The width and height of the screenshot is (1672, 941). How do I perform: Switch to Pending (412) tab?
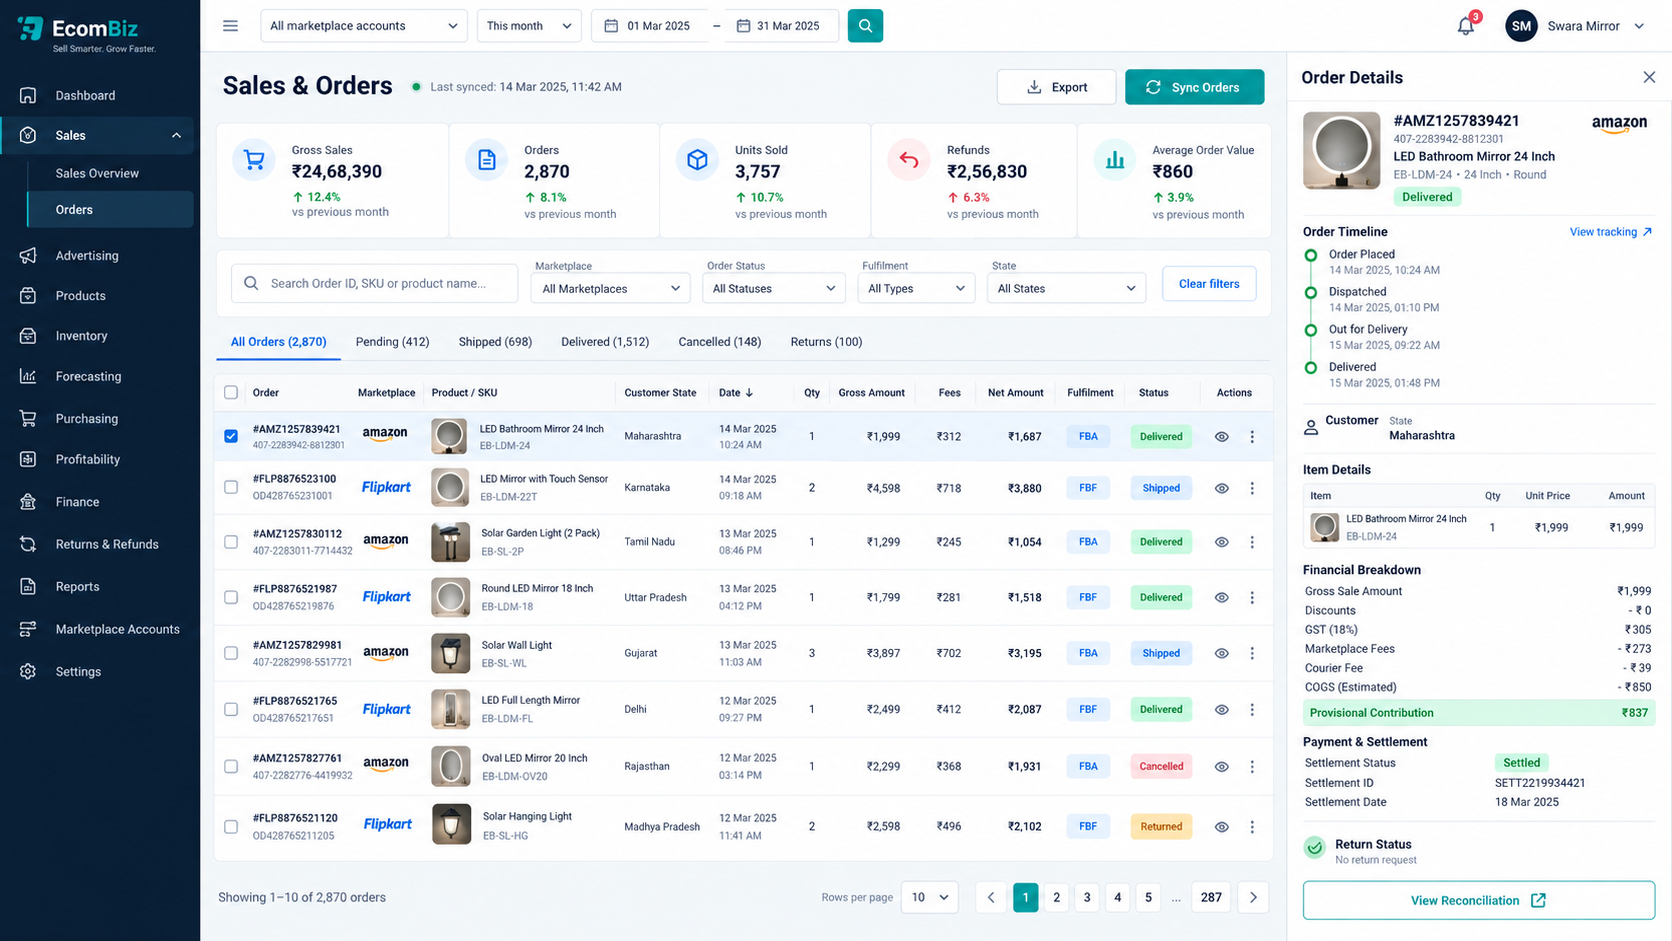392,342
